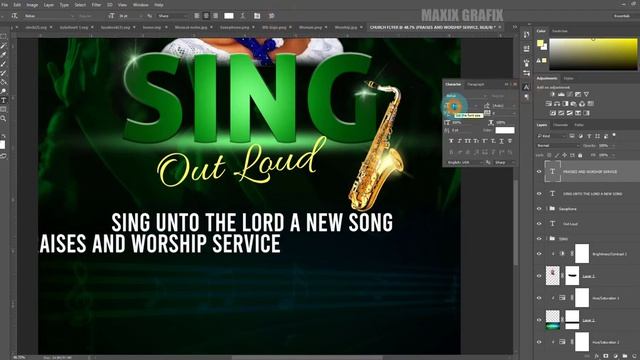Image resolution: width=640 pixels, height=360 pixels.
Task: Click layer Opacity value field
Action: click(604, 146)
